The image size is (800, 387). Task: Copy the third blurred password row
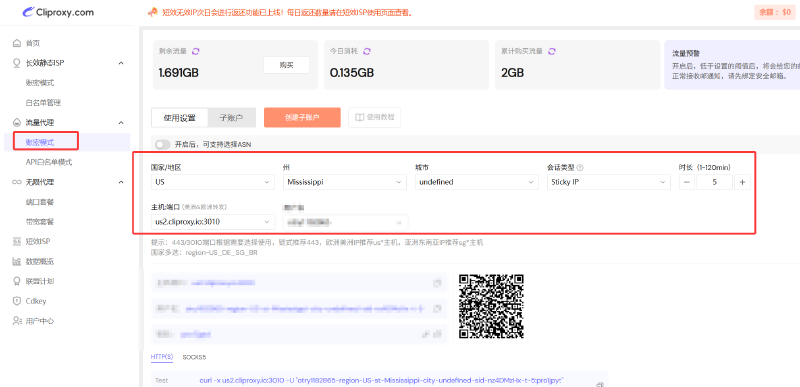pyautogui.click(x=437, y=334)
